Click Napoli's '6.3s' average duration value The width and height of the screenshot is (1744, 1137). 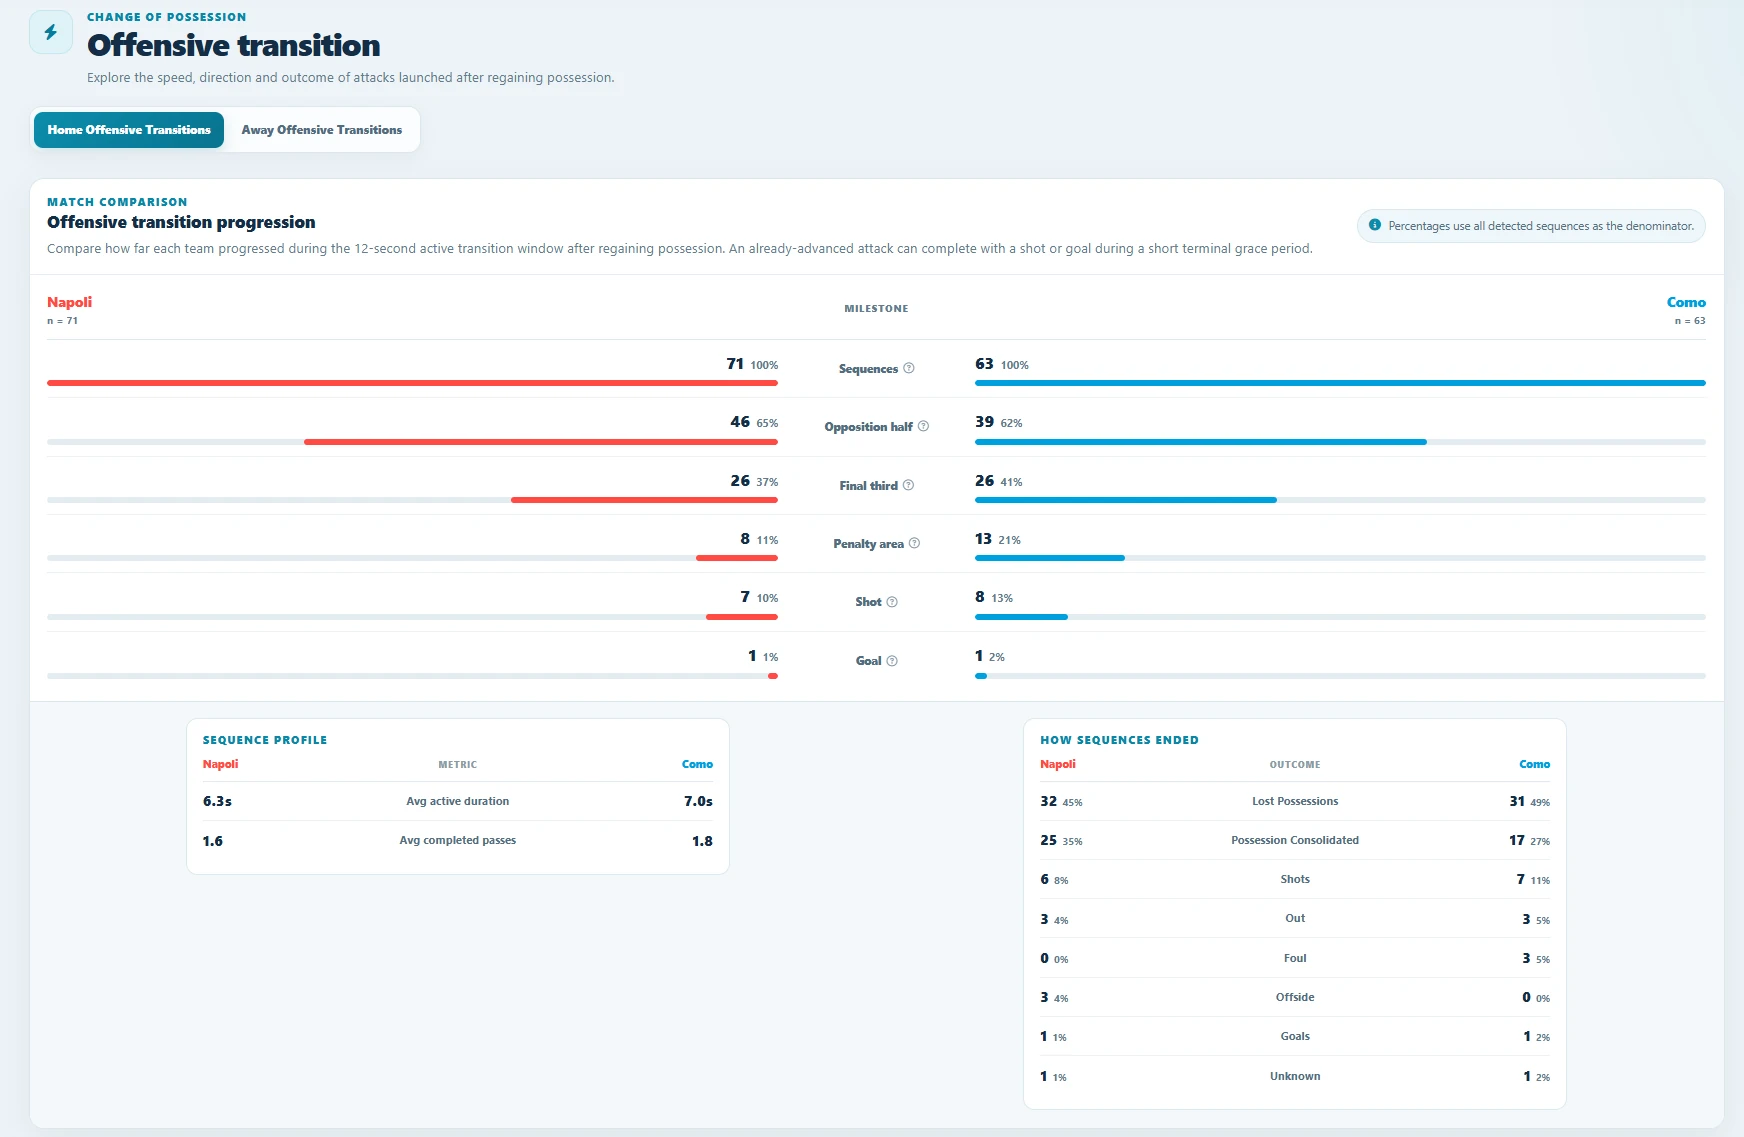217,801
